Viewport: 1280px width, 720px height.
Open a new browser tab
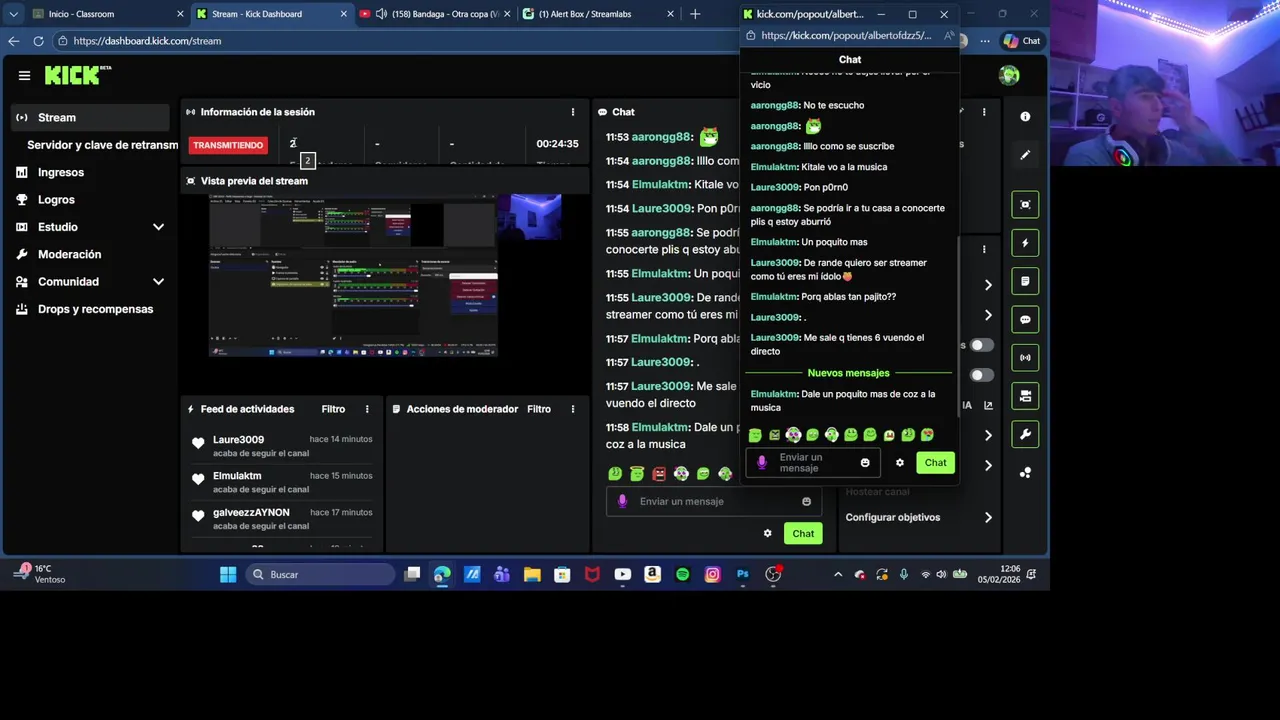[x=695, y=14]
